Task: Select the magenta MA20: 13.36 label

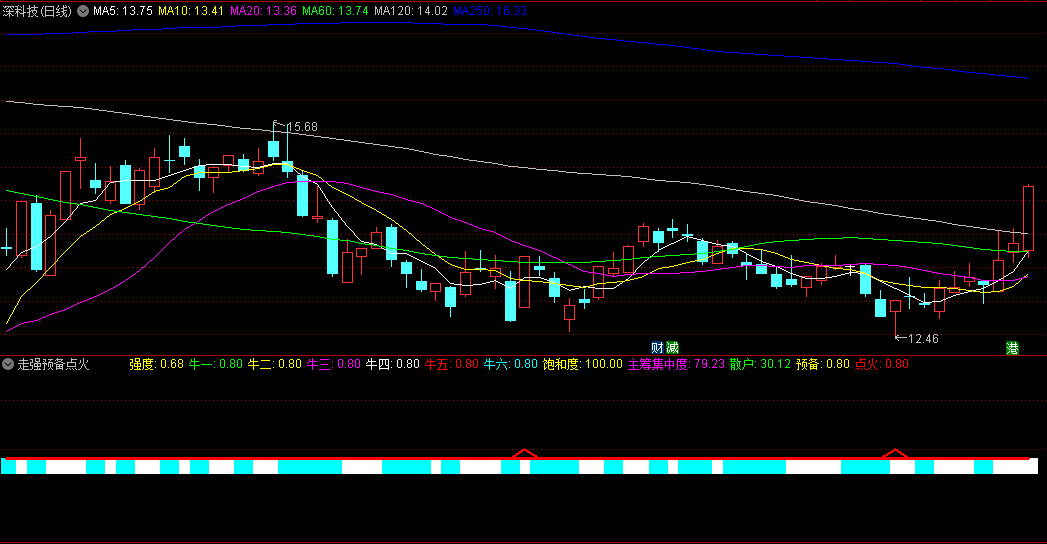Action: pos(263,11)
